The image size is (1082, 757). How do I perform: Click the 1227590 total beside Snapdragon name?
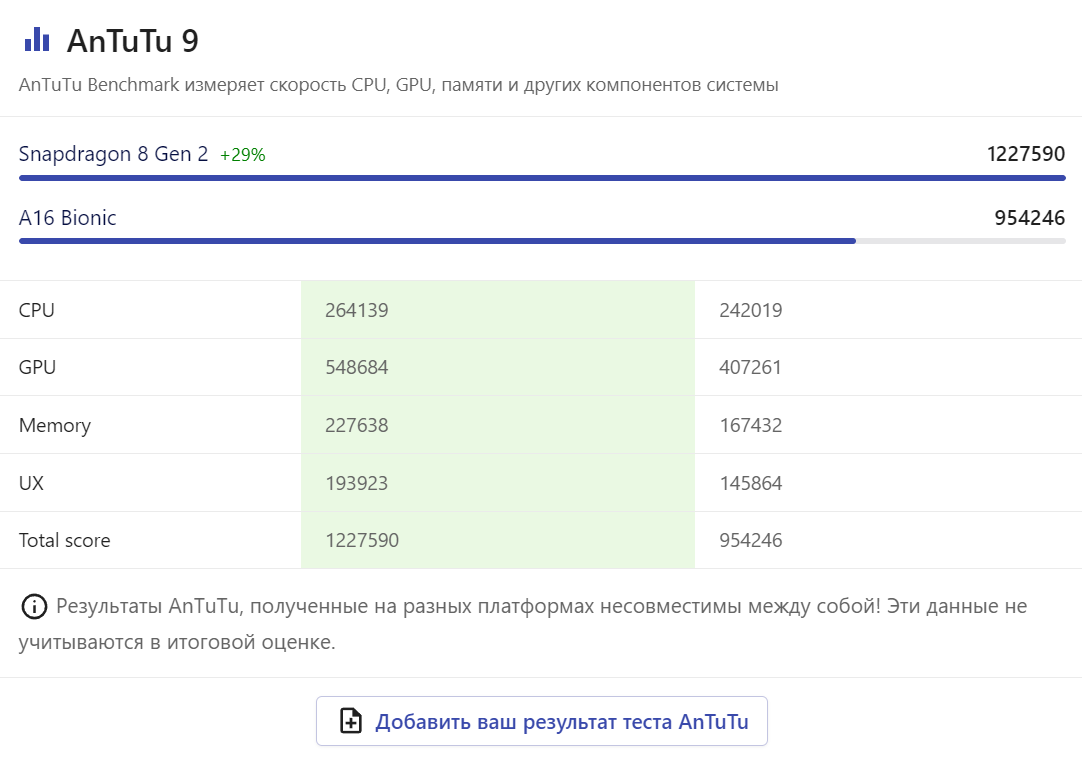click(x=1025, y=154)
